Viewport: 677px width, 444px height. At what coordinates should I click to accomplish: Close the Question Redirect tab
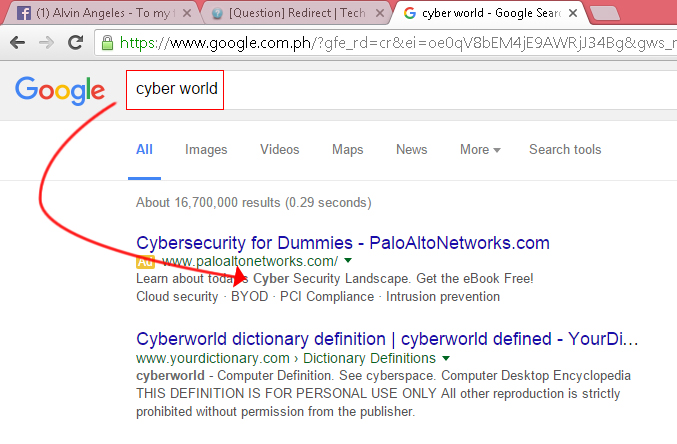pos(380,13)
